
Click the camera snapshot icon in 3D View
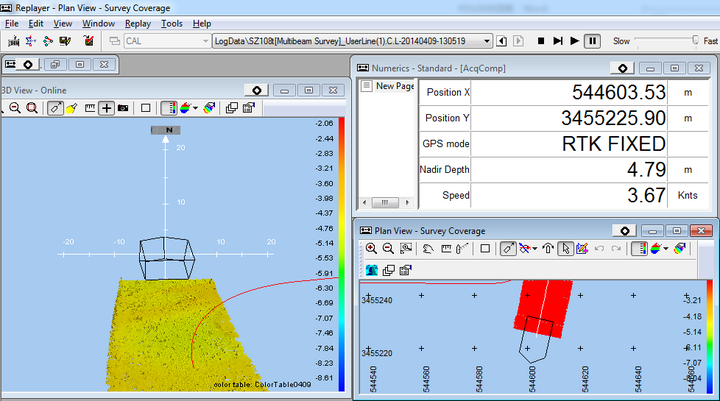click(x=123, y=108)
